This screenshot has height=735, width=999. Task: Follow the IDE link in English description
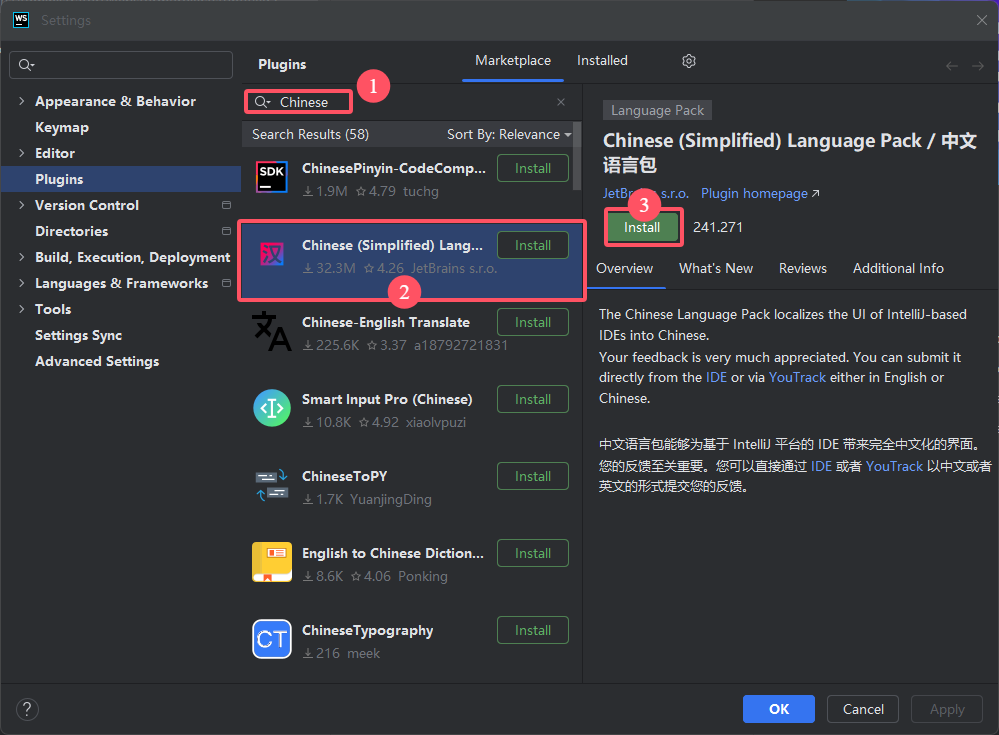(x=716, y=377)
